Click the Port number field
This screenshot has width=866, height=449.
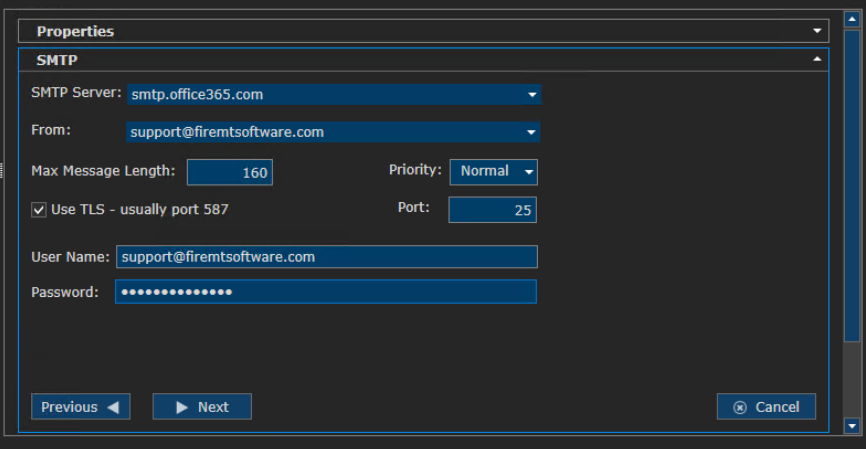click(492, 210)
